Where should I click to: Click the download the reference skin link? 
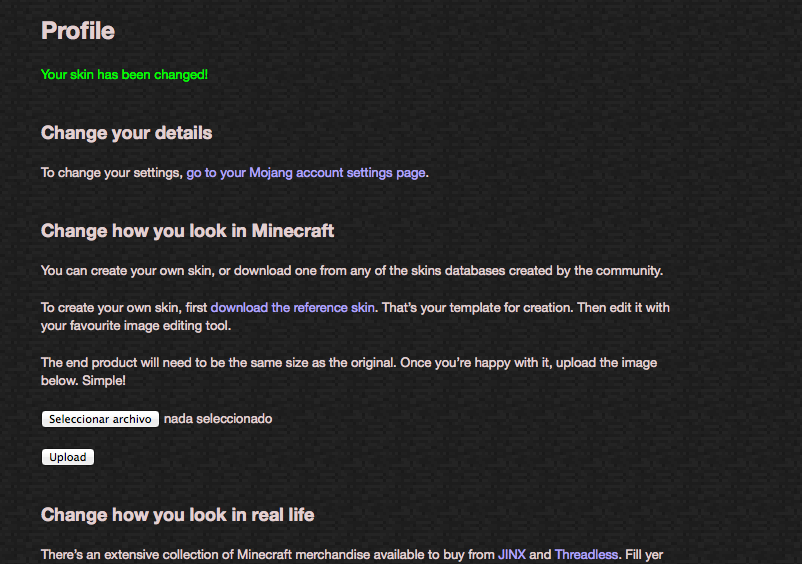292,307
